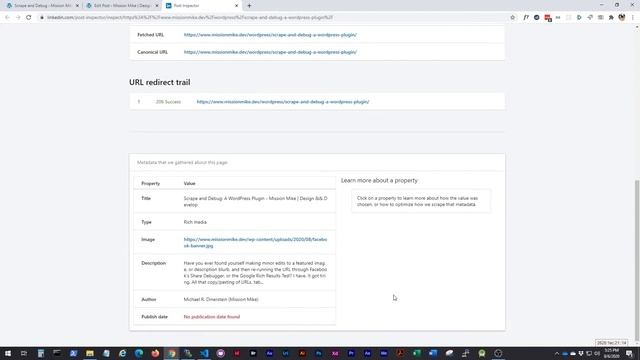Click the Michael R. Dinerstein author value

(x=221, y=299)
